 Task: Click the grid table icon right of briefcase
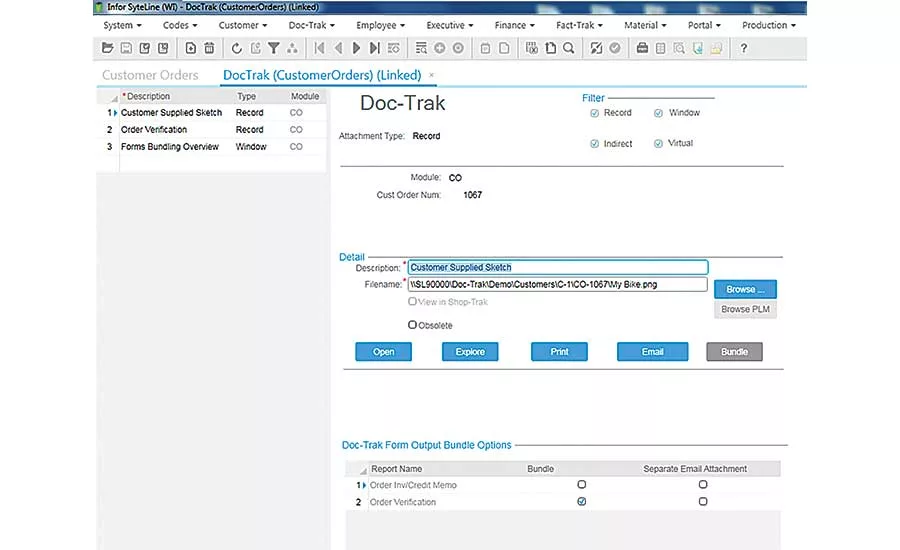pos(661,48)
